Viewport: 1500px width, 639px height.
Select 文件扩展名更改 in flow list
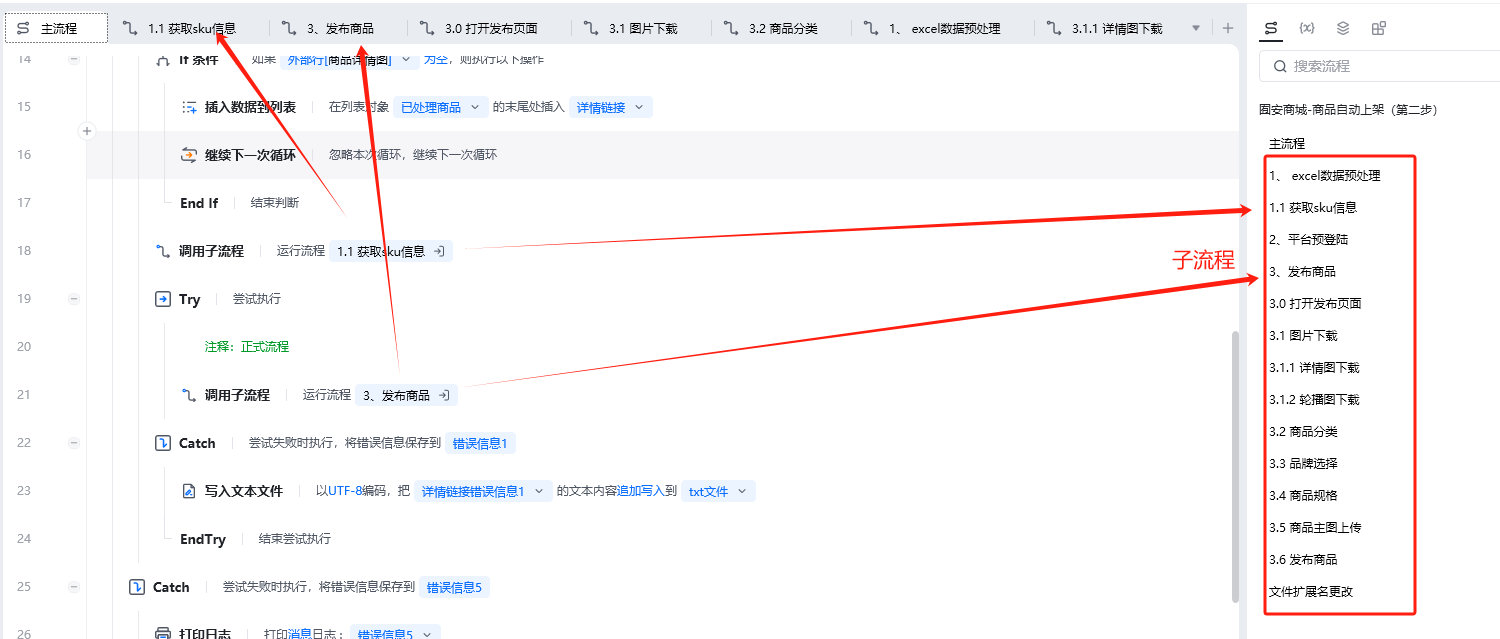1311,591
